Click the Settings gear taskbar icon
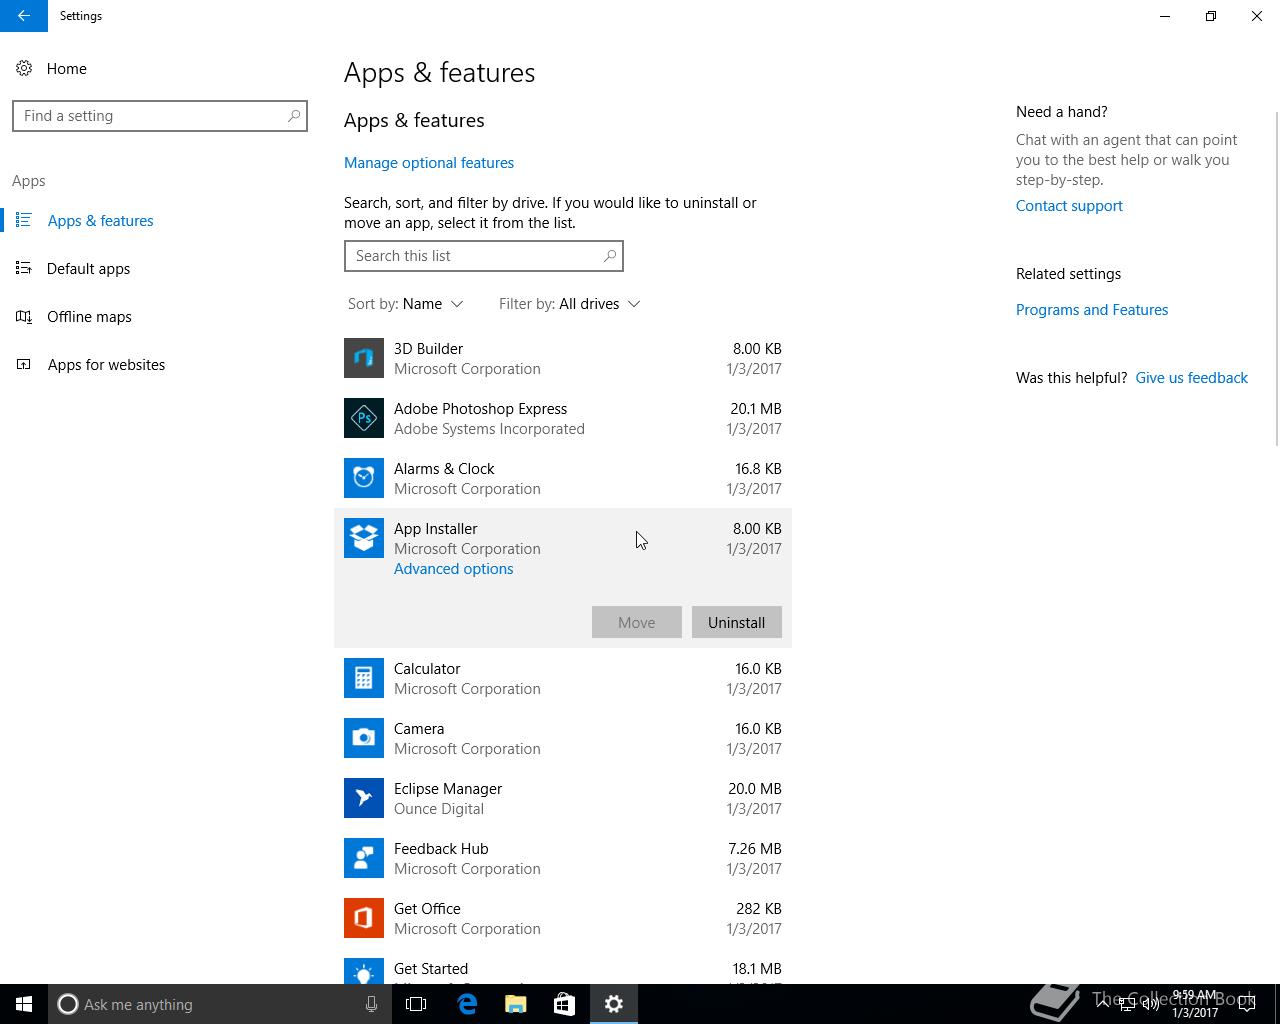 [613, 1004]
